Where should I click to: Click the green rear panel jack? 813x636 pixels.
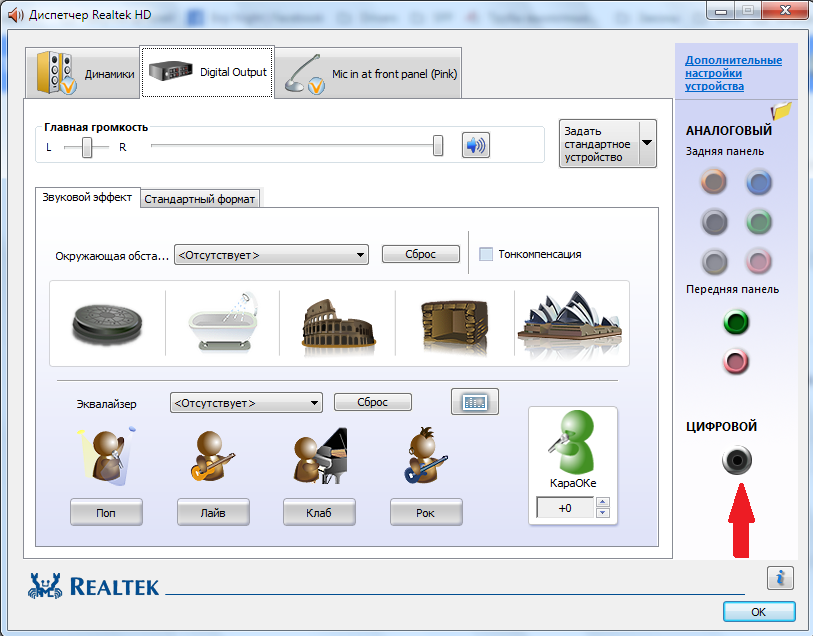coord(759,222)
